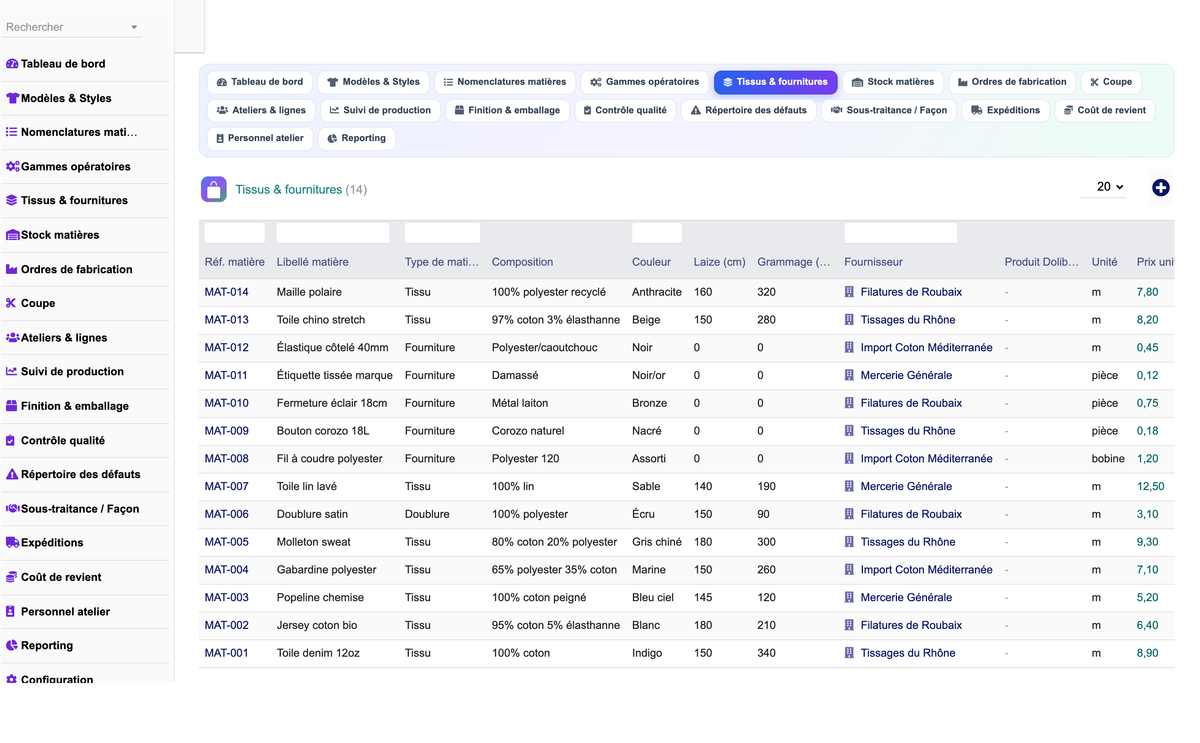
Task: Click the Réf. matière filter field
Action: 235,233
